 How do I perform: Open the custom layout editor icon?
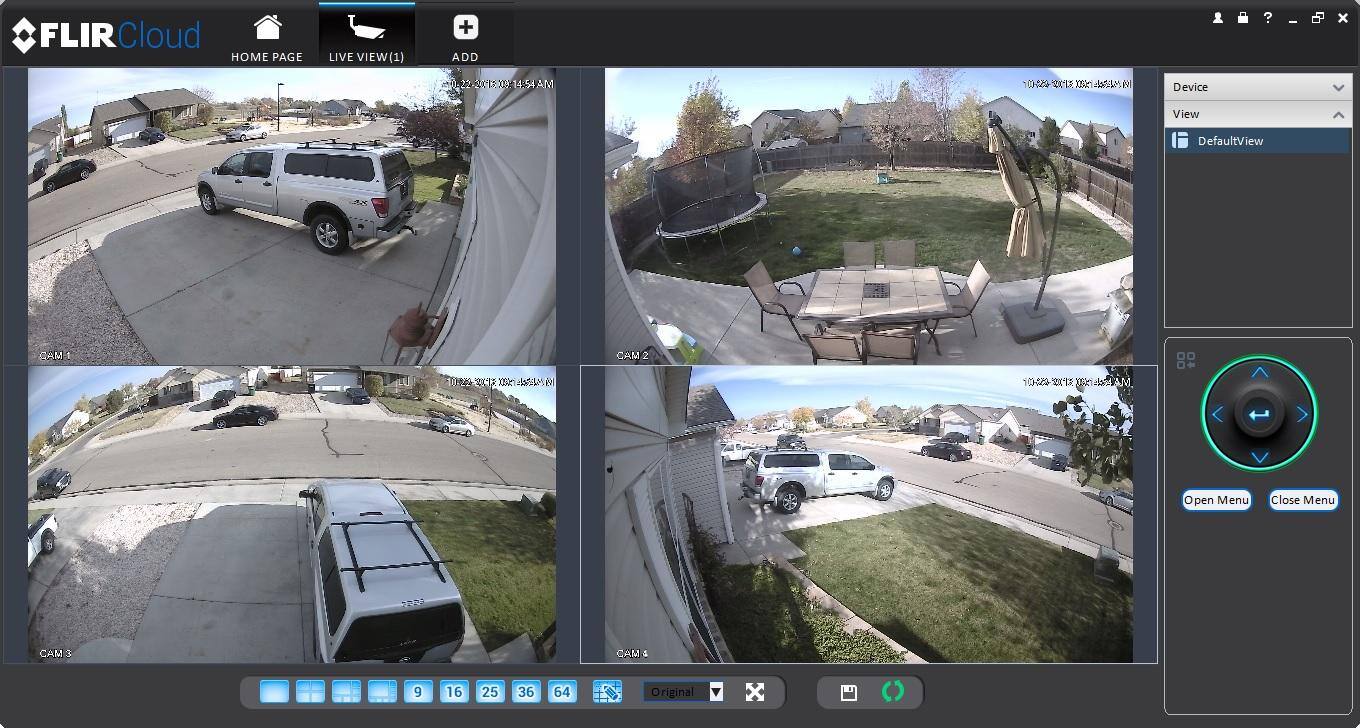point(607,692)
